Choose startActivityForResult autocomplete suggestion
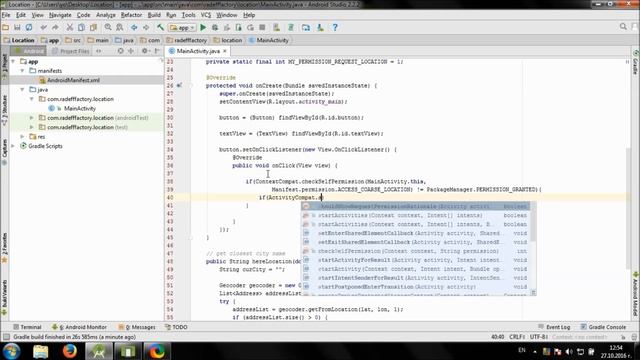The width and height of the screenshot is (640, 360). pyautogui.click(x=416, y=260)
